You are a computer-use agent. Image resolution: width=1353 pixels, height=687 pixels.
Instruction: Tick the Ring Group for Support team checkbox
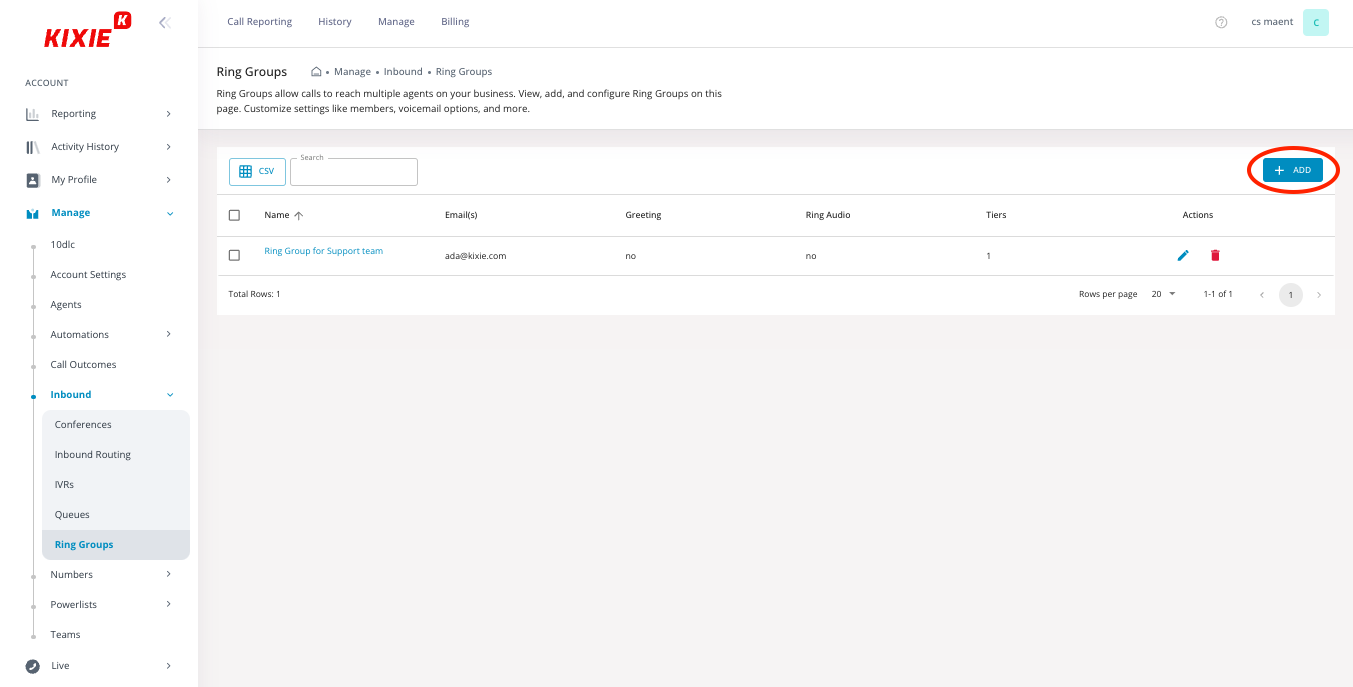pos(234,255)
